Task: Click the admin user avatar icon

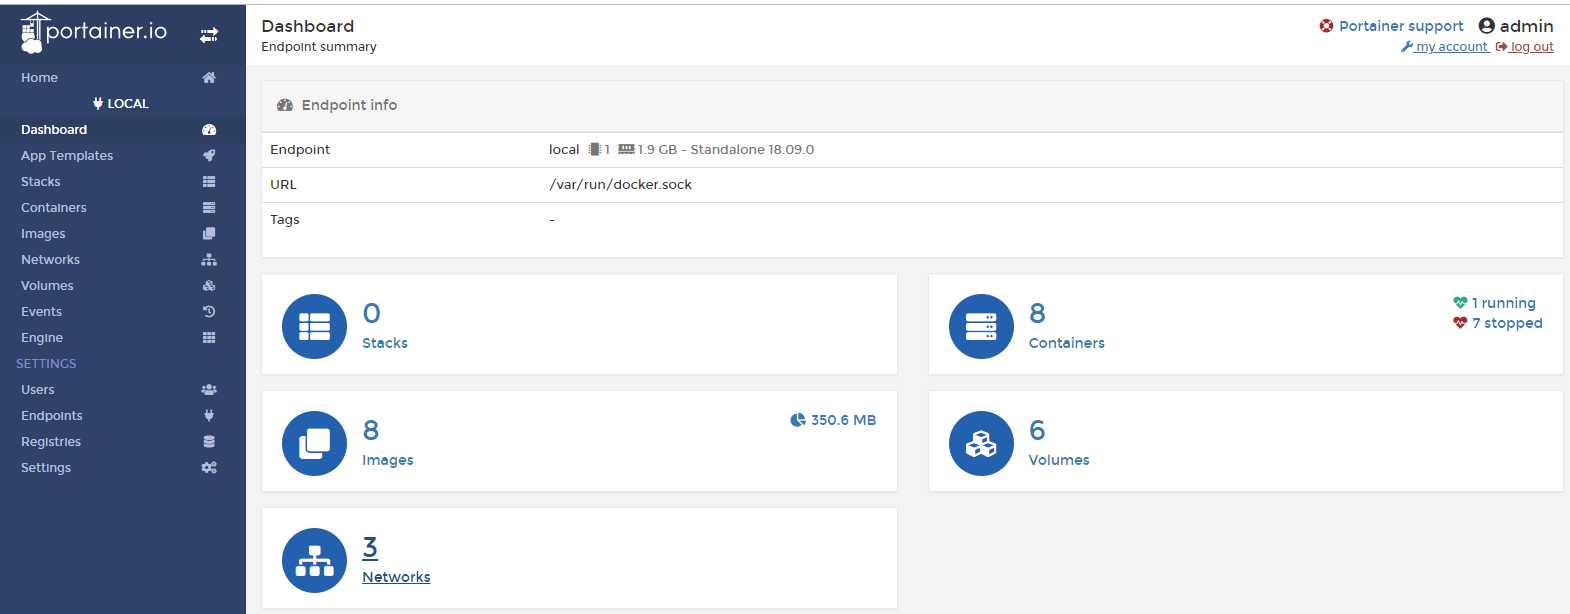Action: pyautogui.click(x=1486, y=26)
